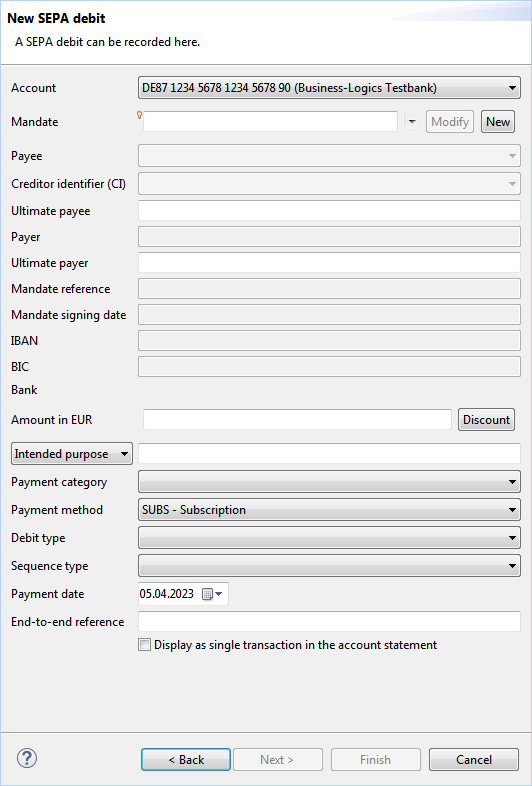Click the Mandate text input field

270,122
